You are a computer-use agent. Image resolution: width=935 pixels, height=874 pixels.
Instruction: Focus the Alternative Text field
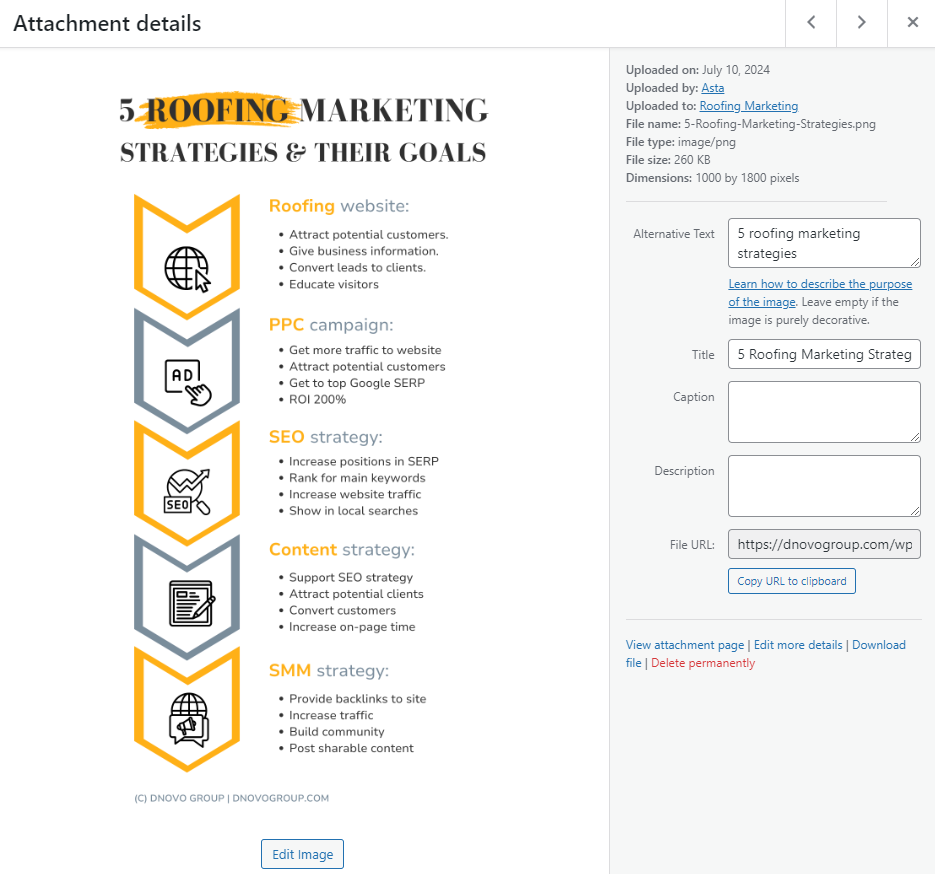pyautogui.click(x=823, y=243)
